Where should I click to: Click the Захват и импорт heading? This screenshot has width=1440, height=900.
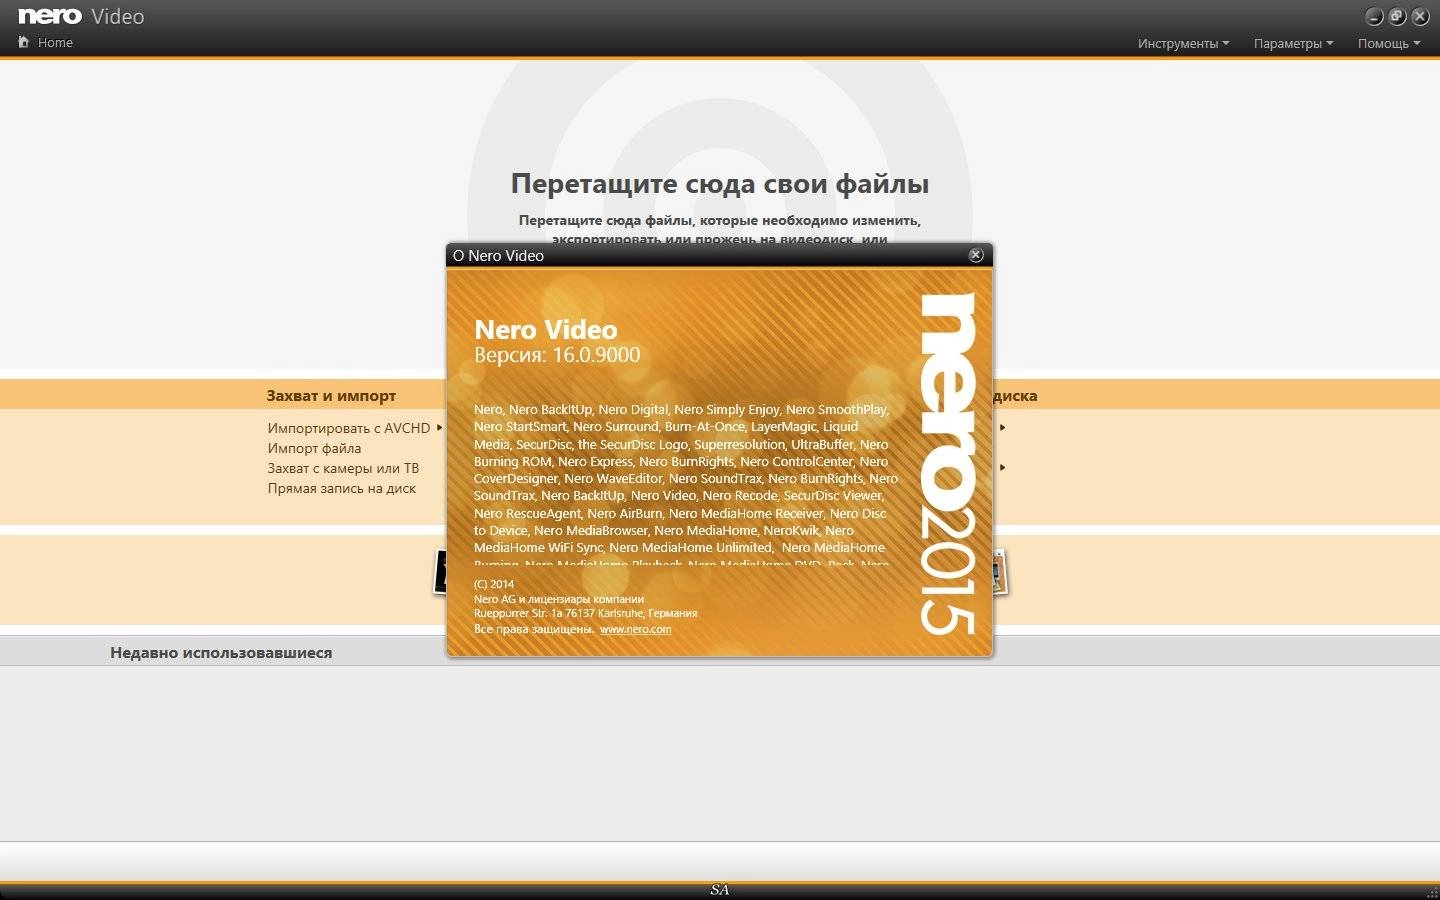tap(331, 396)
